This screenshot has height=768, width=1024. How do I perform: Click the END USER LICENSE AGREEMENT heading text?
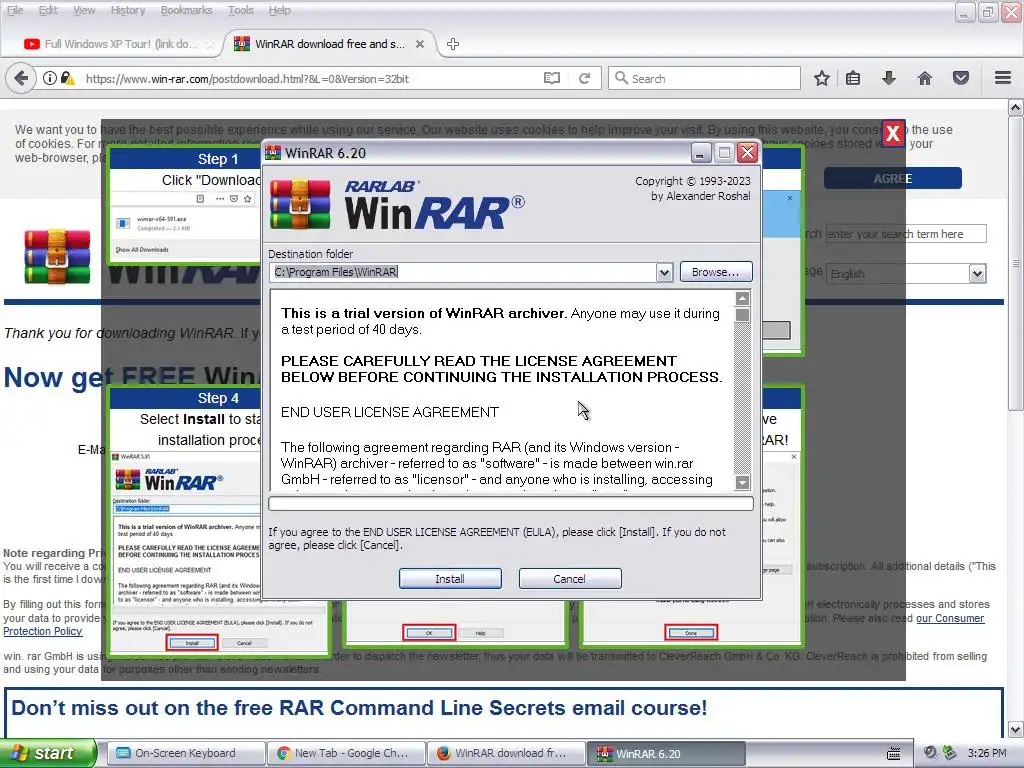tap(390, 412)
